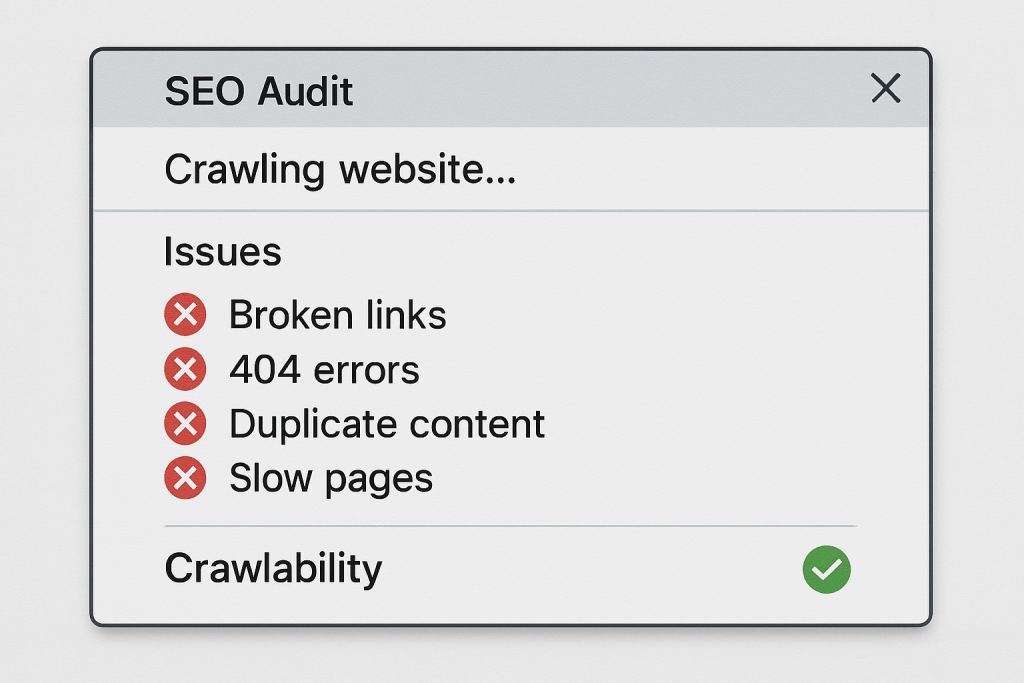Click the divider line above Crawlability

pos(510,526)
